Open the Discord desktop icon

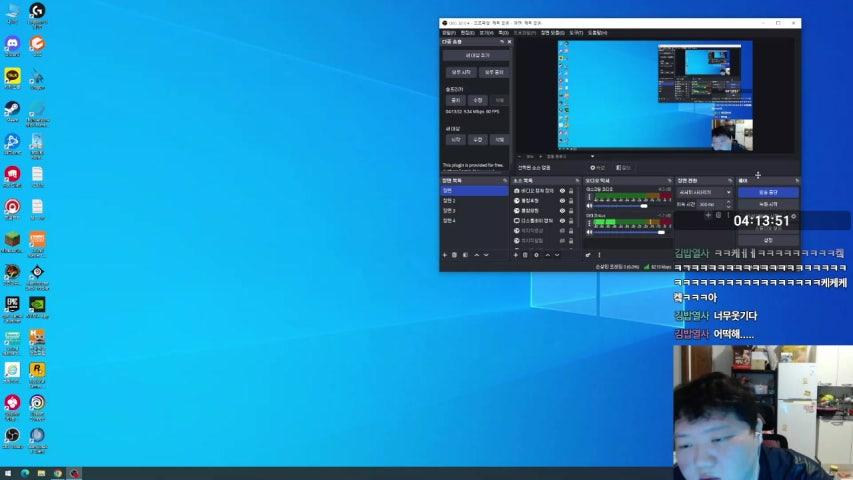12,44
